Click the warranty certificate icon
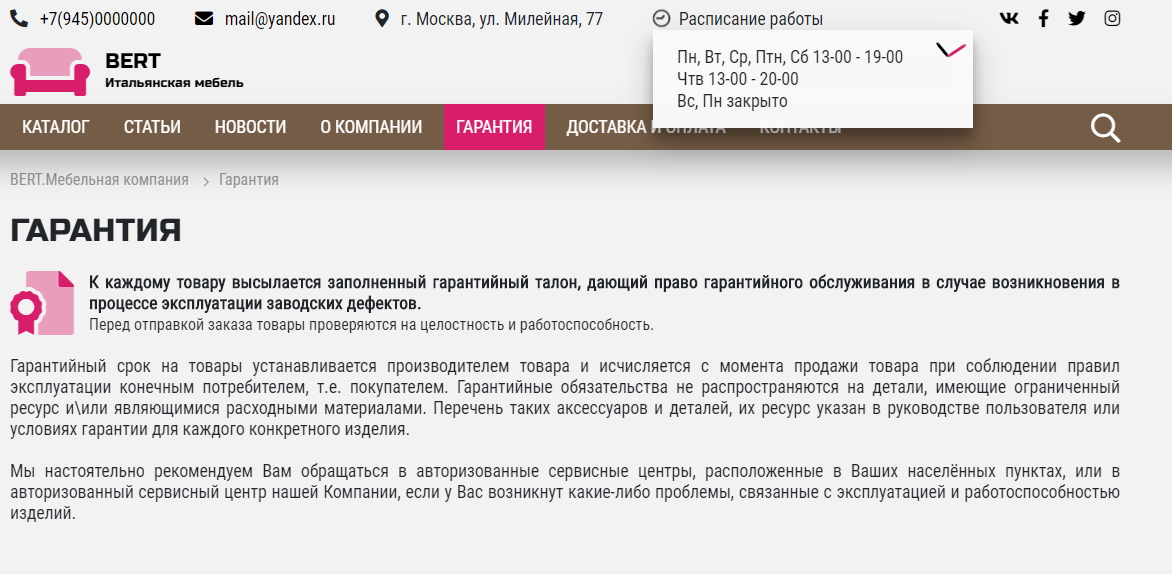Viewport: 1172px width, 574px height. tap(42, 302)
